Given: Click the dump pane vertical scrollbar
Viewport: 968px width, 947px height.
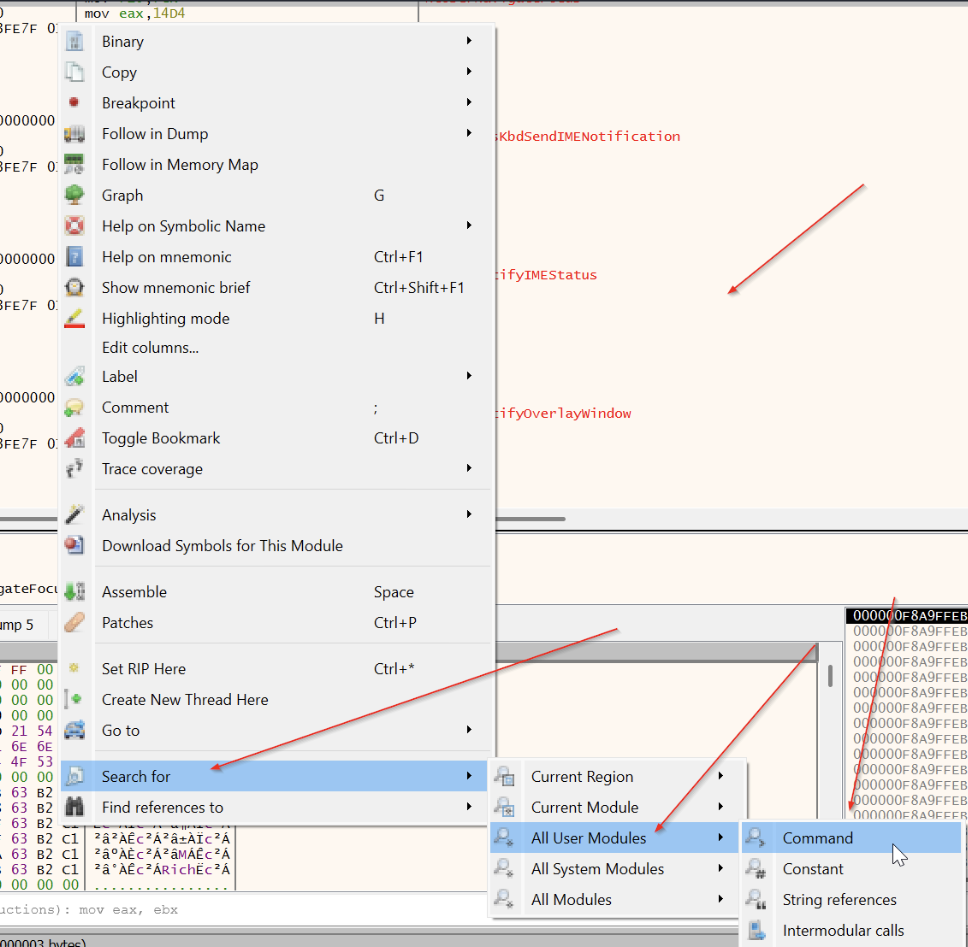Looking at the screenshot, I should click(x=829, y=676).
